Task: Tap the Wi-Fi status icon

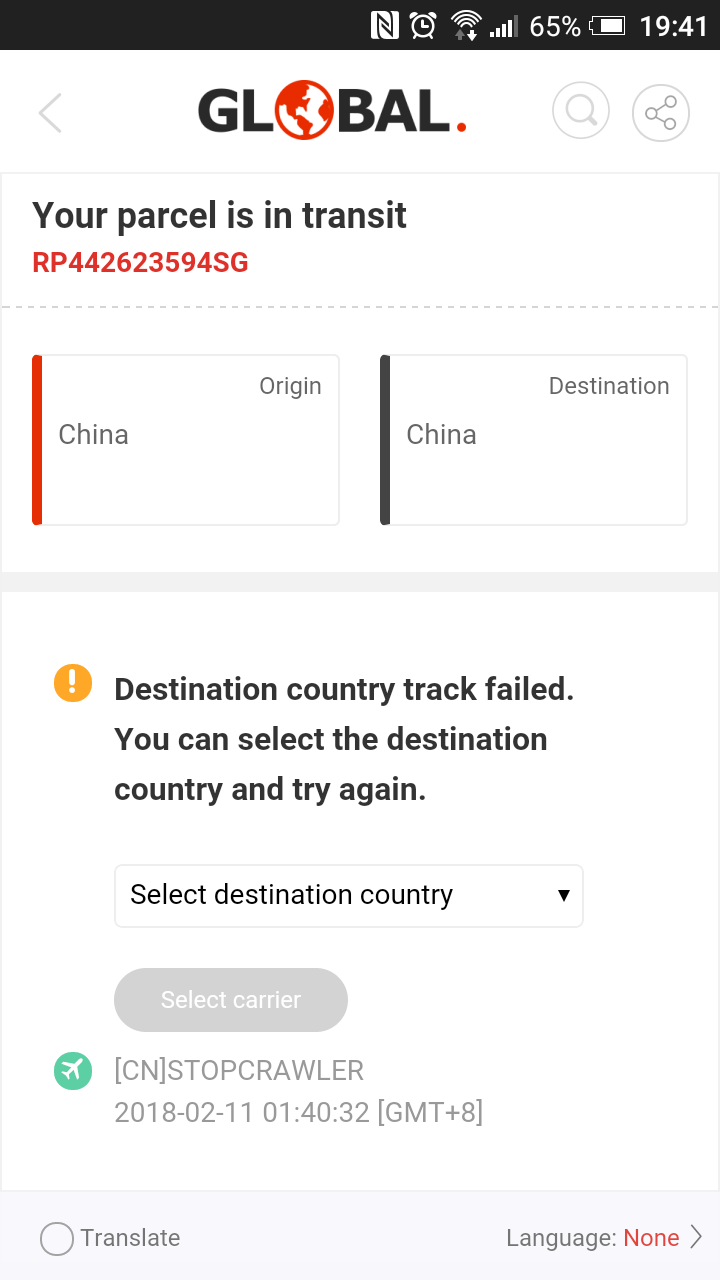Action: click(x=465, y=26)
